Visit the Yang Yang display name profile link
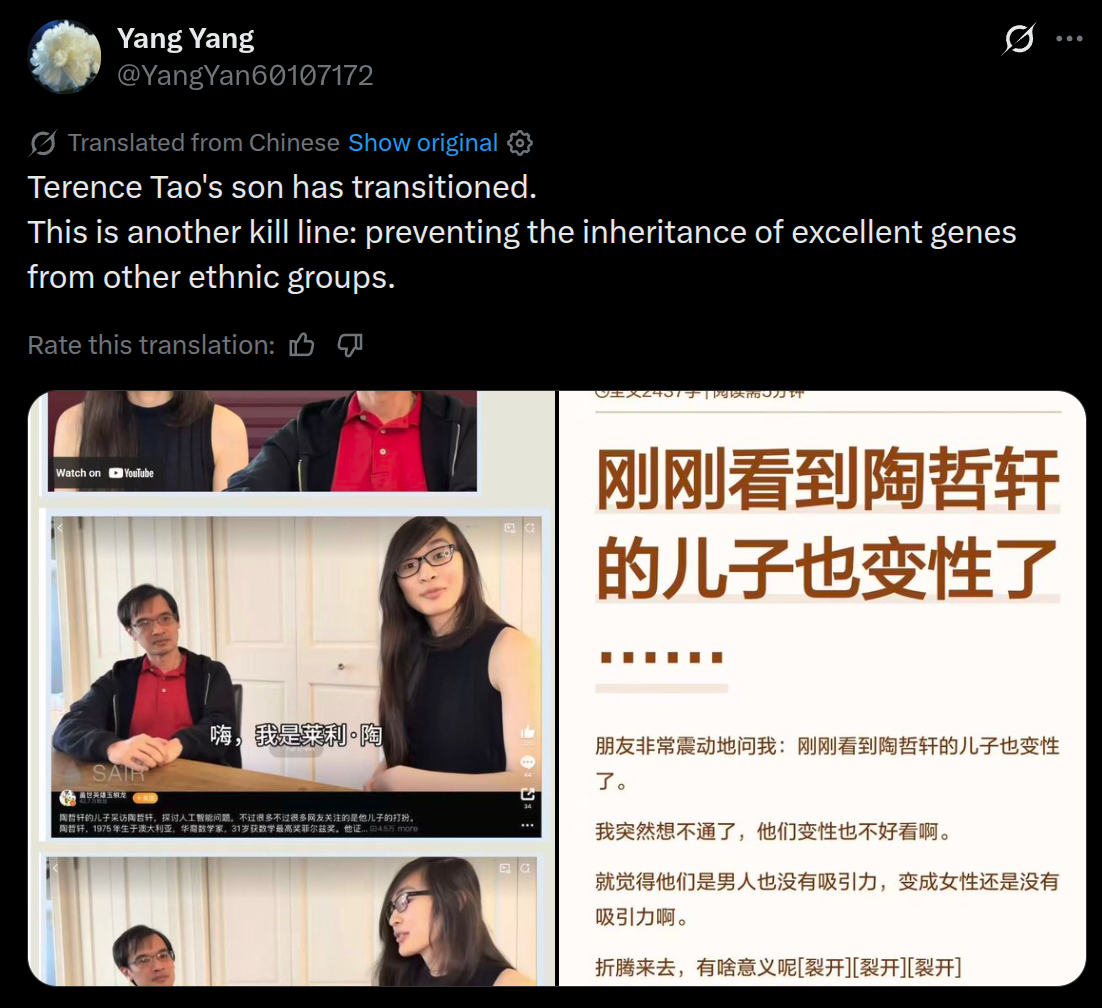Image resolution: width=1102 pixels, height=1008 pixels. coord(186,39)
